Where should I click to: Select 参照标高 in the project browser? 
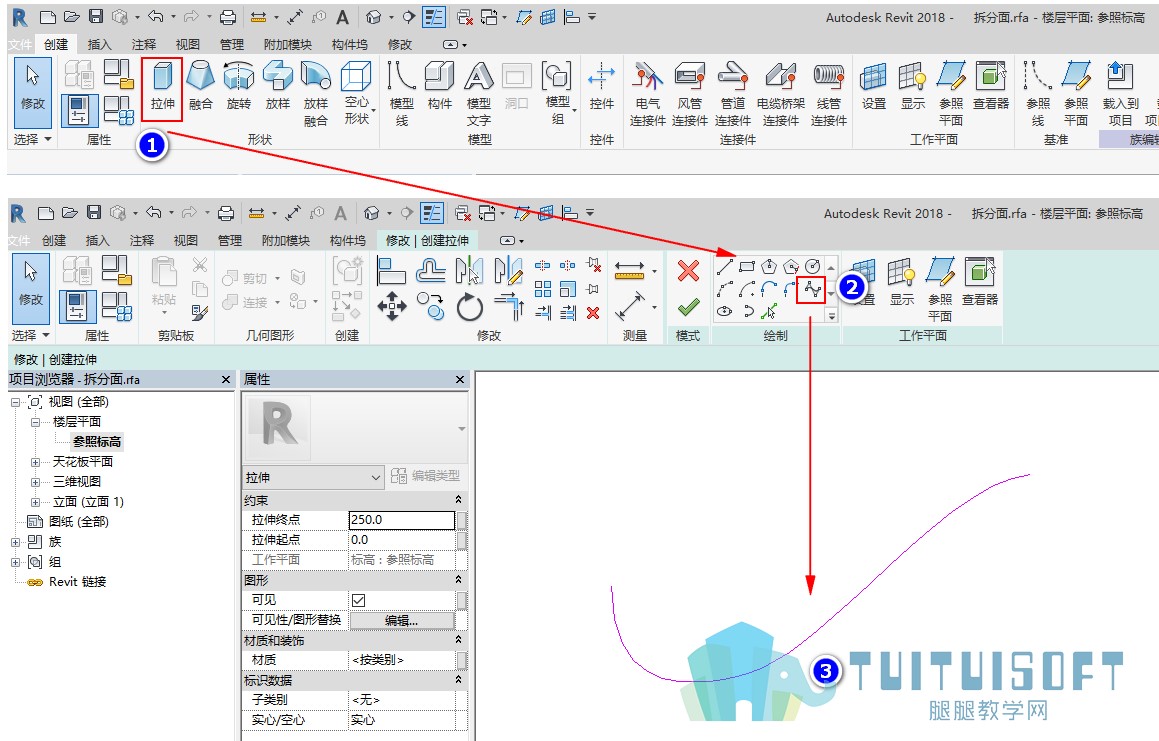97,441
